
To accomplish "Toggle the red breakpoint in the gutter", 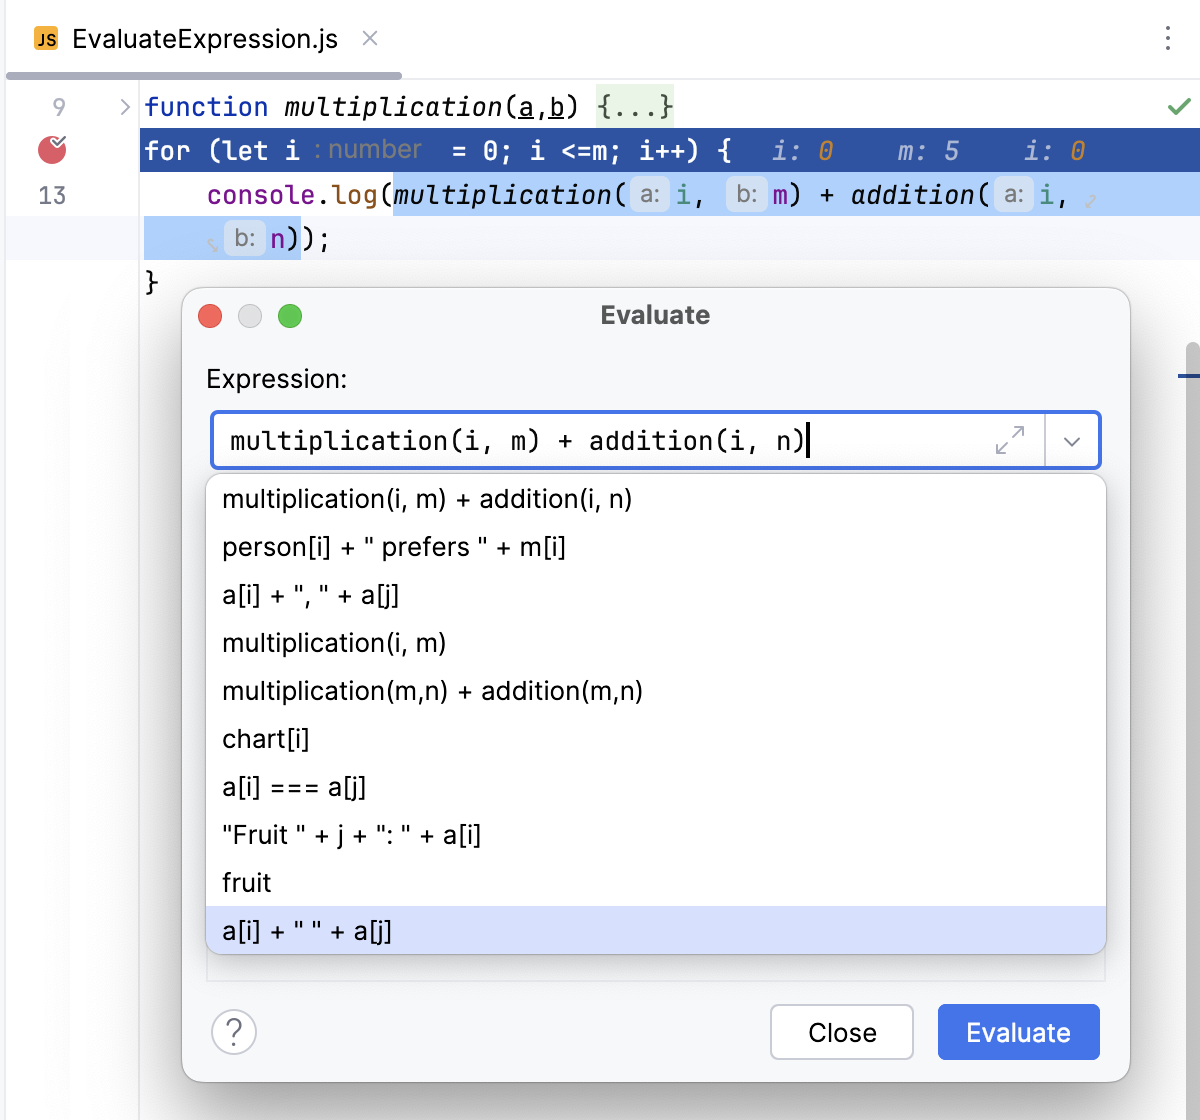I will (x=51, y=150).
